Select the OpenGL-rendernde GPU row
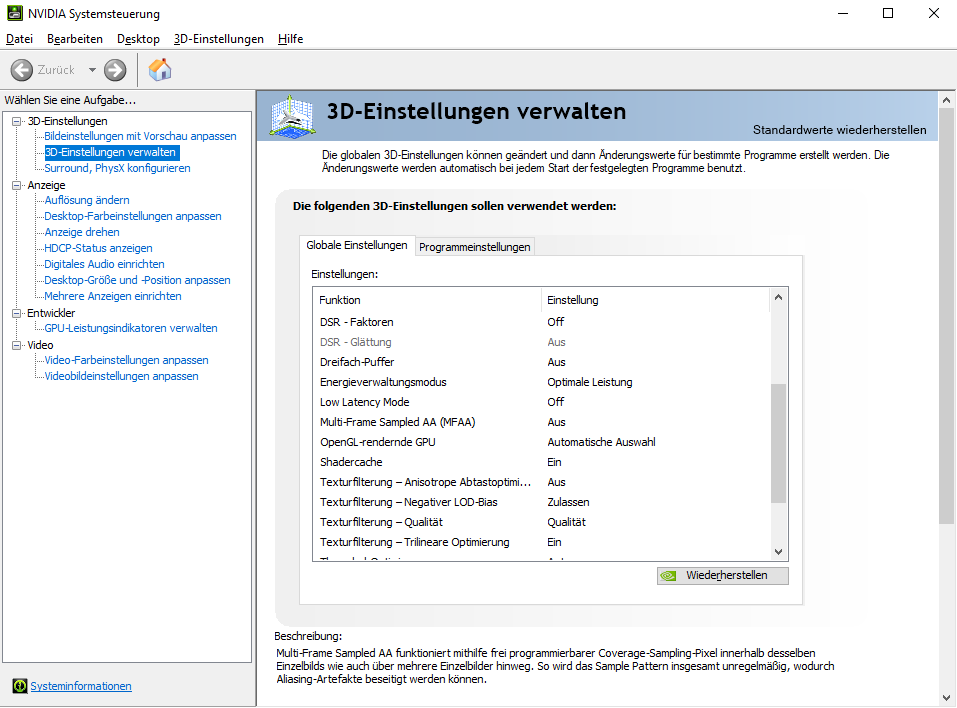Image resolution: width=957 pixels, height=708 pixels. [541, 442]
